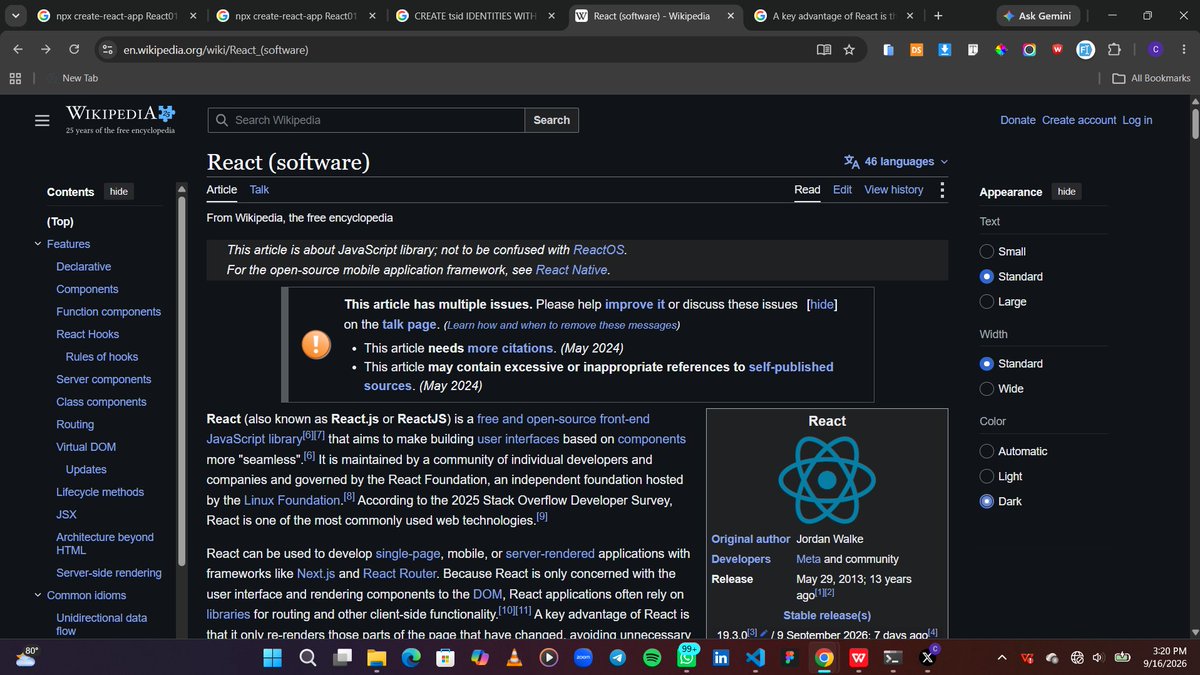Hide the Contents sidebar
Image resolution: width=1200 pixels, height=675 pixels.
(x=119, y=192)
